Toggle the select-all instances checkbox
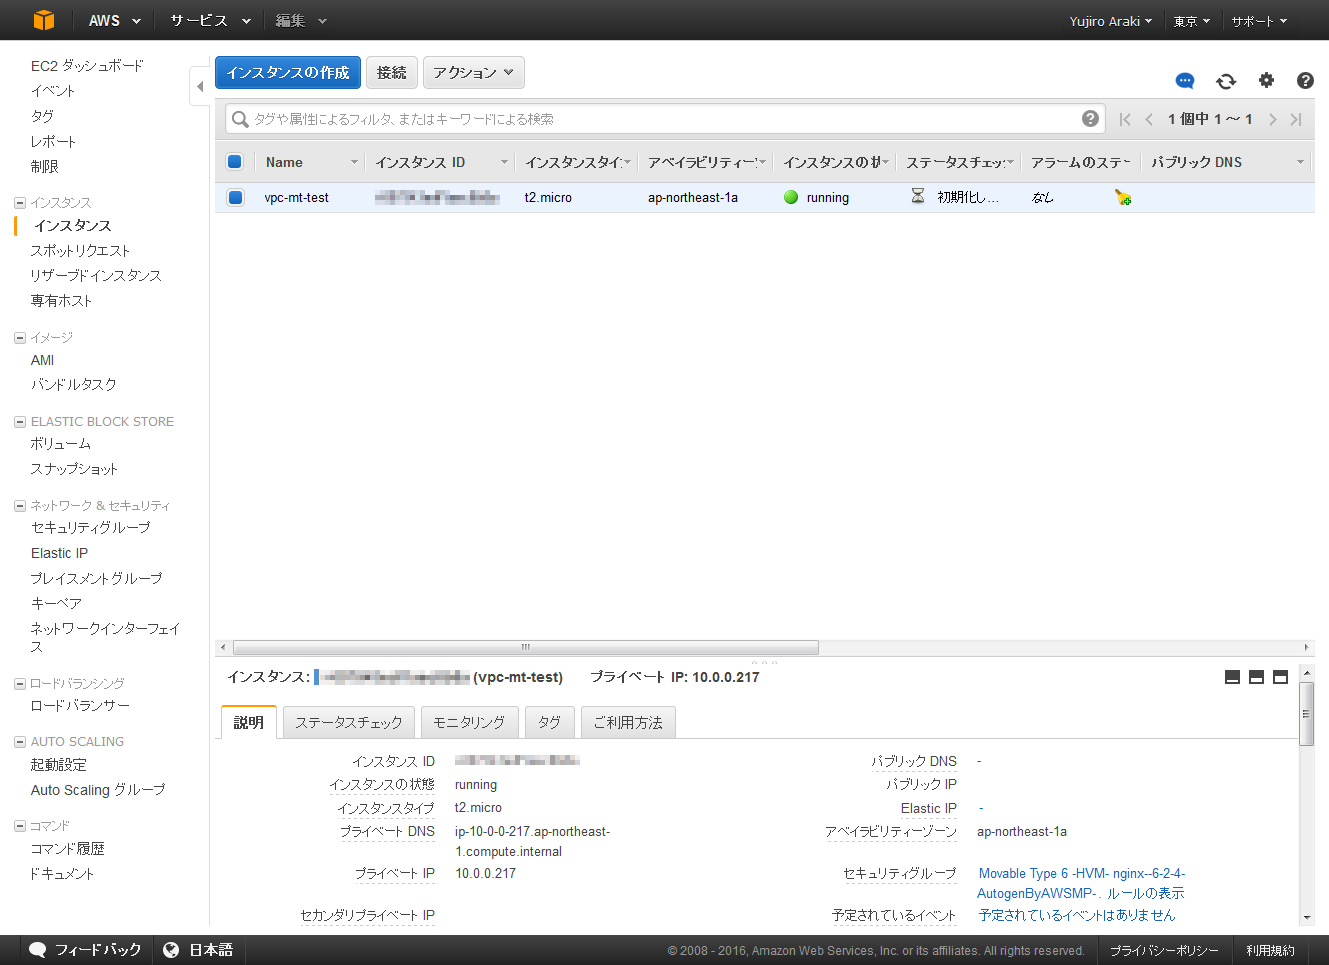The width and height of the screenshot is (1329, 965). (235, 161)
